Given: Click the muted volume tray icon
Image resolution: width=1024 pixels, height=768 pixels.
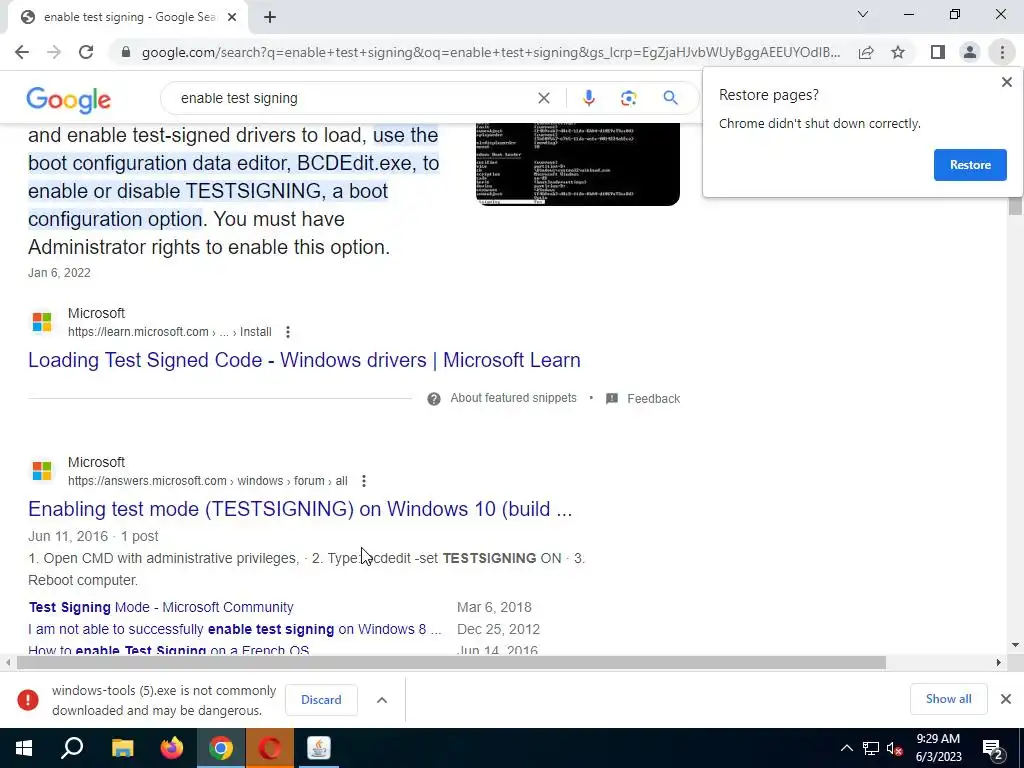Looking at the screenshot, I should (x=895, y=748).
